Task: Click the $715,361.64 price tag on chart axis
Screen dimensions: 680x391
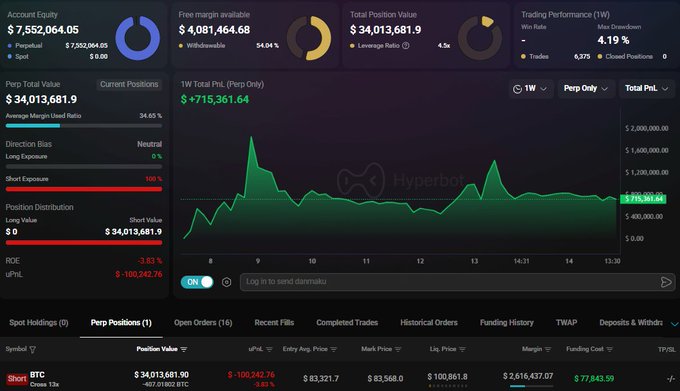Action: coord(644,199)
